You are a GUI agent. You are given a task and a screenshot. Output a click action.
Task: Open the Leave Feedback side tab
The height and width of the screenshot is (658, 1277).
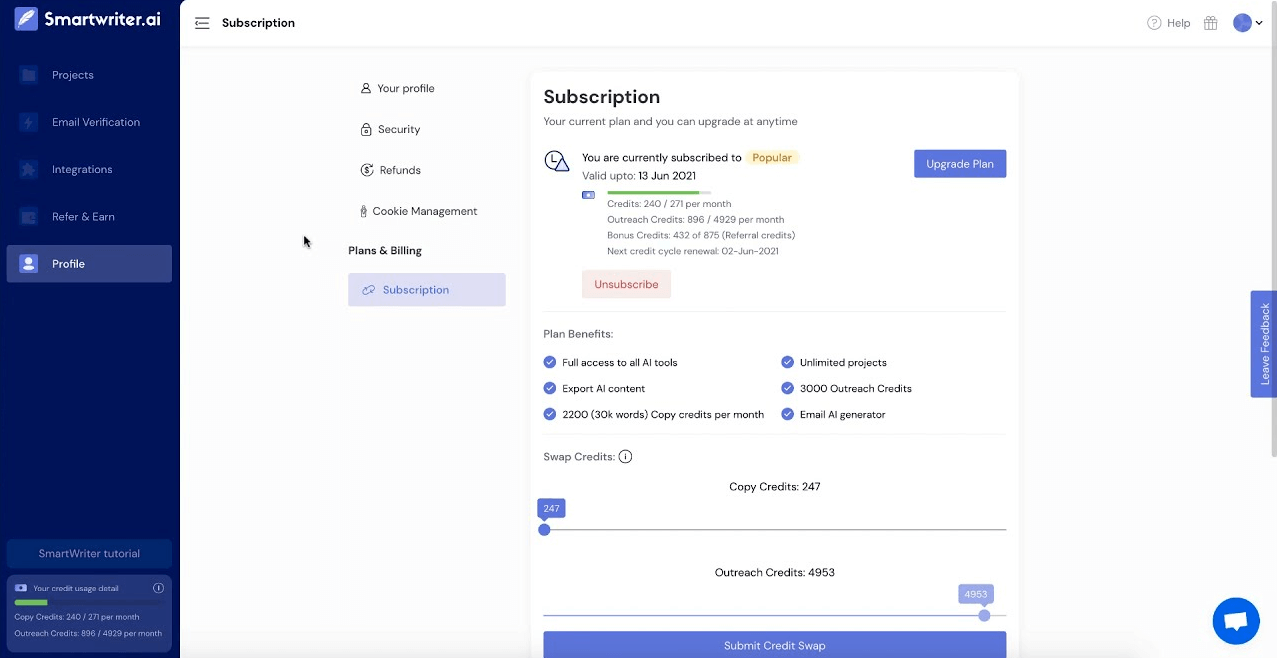click(1264, 344)
